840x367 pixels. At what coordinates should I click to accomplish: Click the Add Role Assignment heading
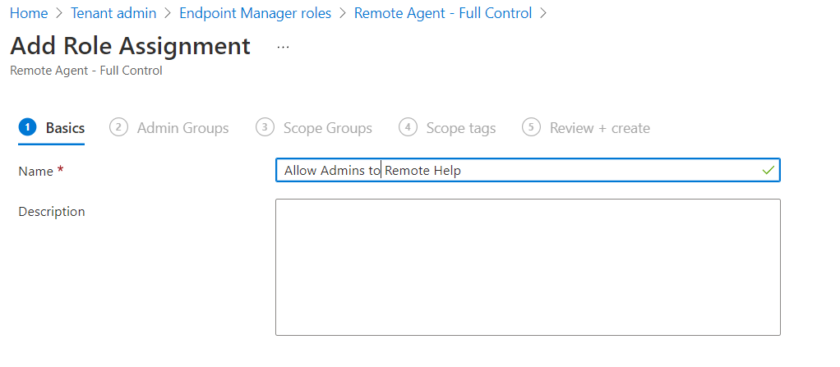(130, 46)
